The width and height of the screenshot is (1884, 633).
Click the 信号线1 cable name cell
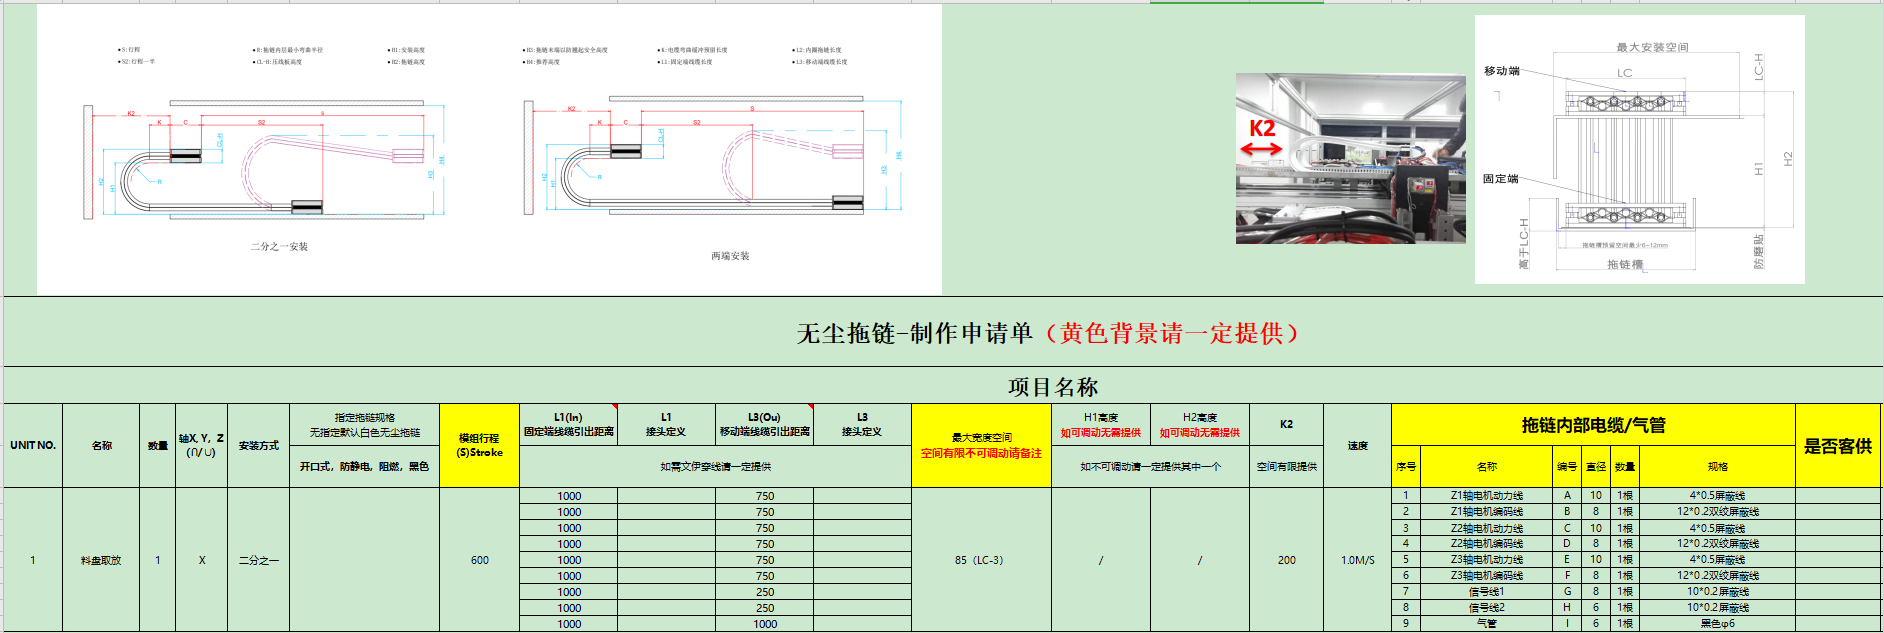tap(1486, 591)
